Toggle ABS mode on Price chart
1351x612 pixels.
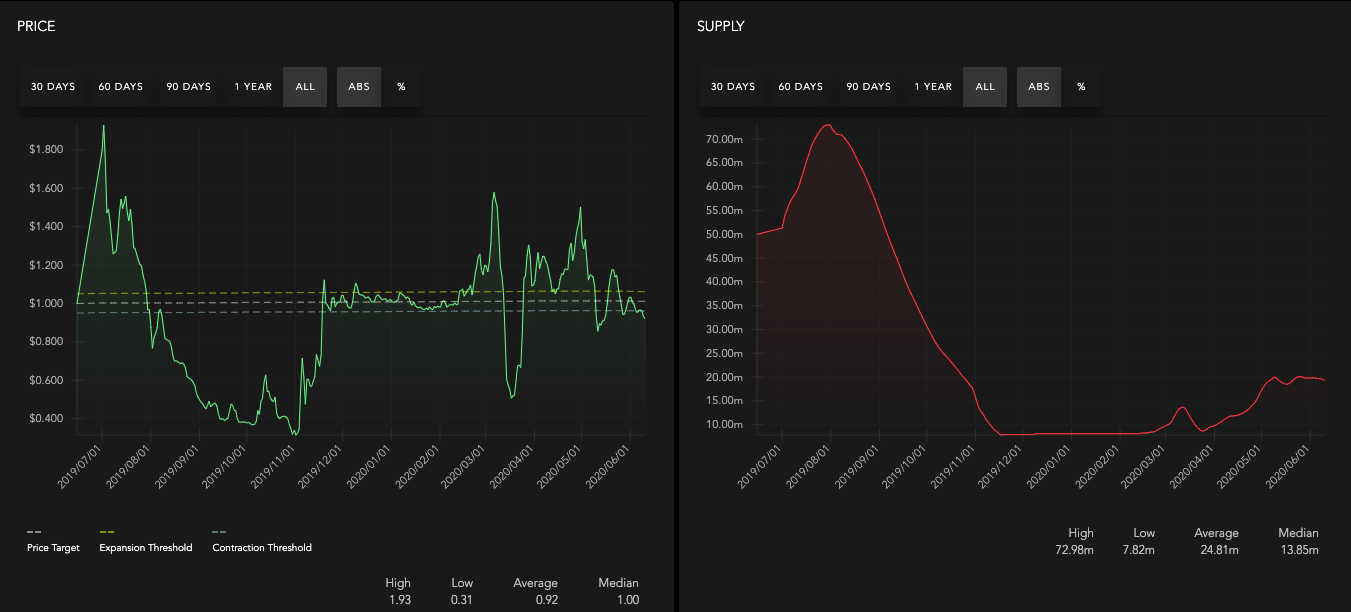click(359, 87)
